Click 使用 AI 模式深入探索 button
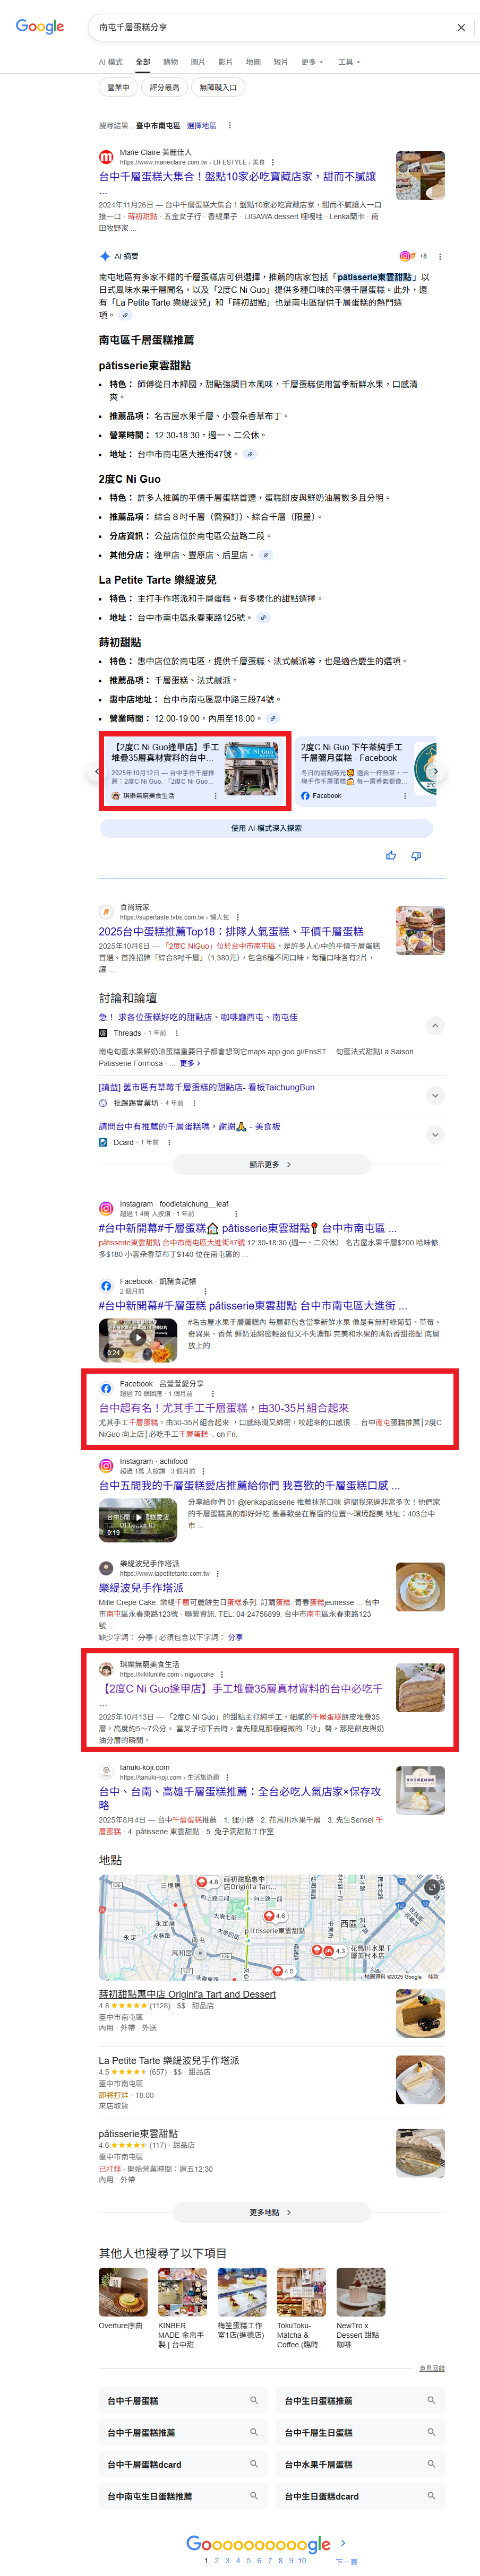Viewport: 480px width, 2576px height. pyautogui.click(x=266, y=828)
